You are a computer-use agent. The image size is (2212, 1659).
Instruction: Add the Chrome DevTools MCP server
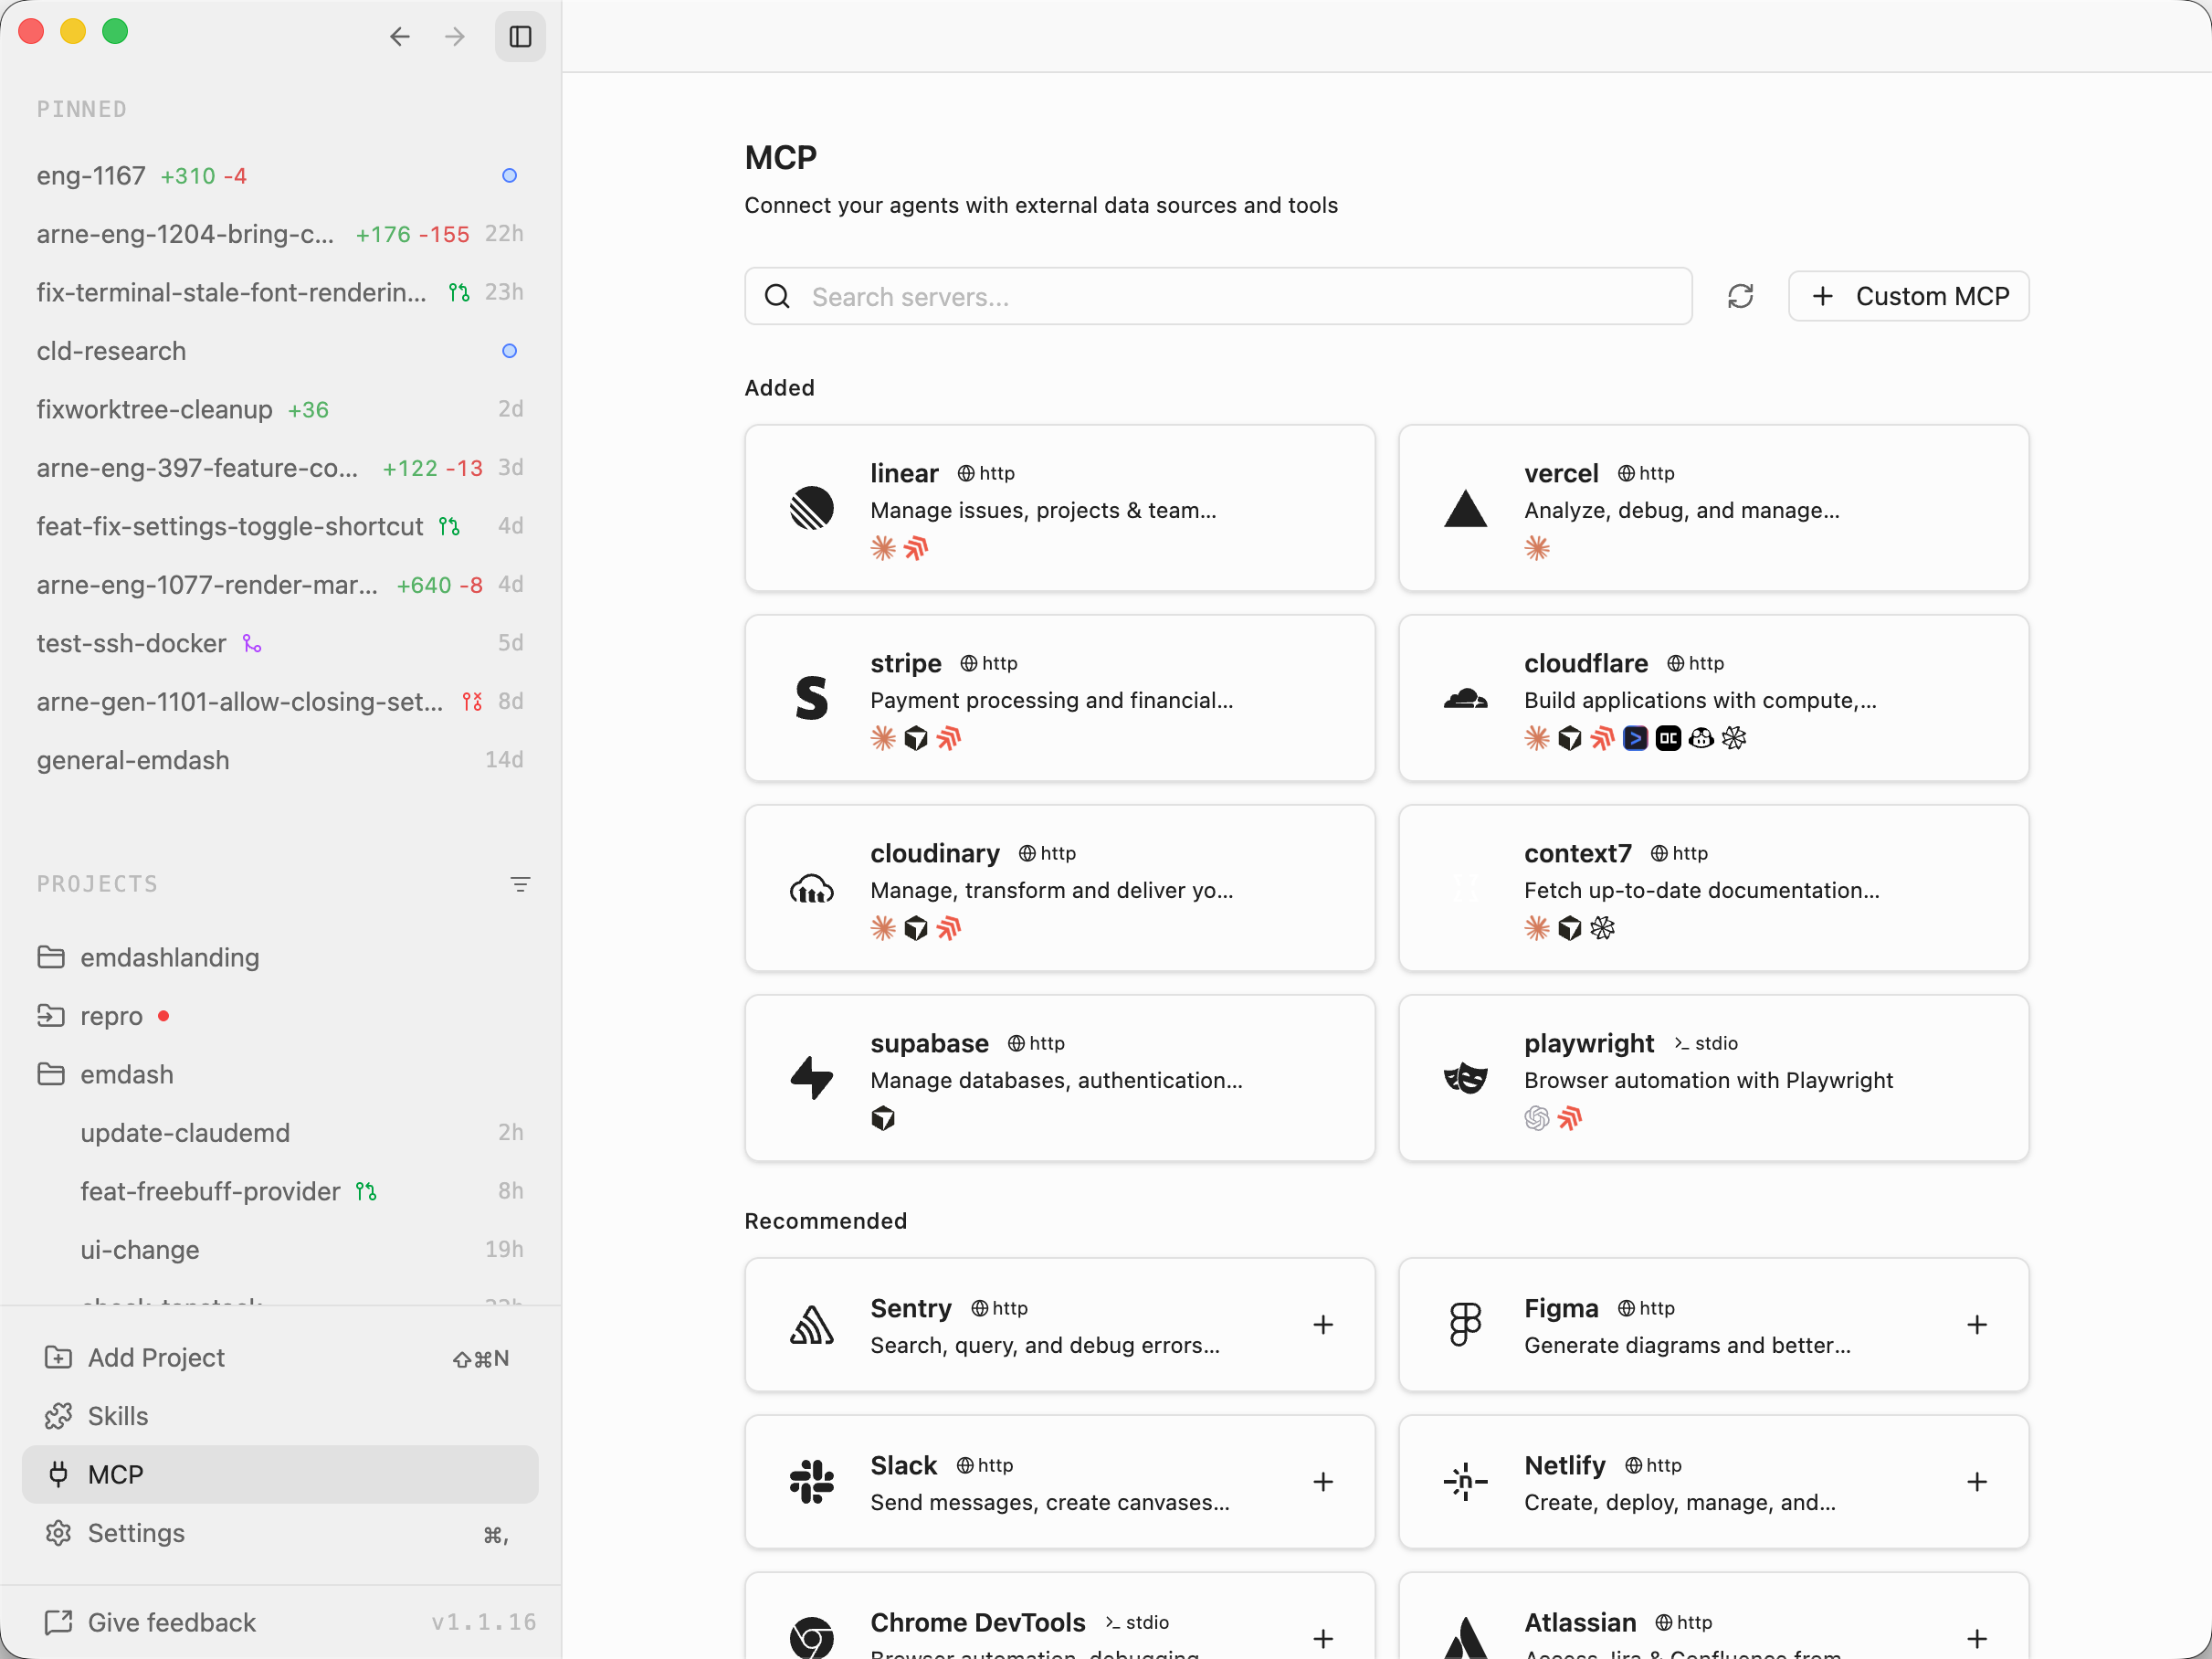click(1323, 1638)
